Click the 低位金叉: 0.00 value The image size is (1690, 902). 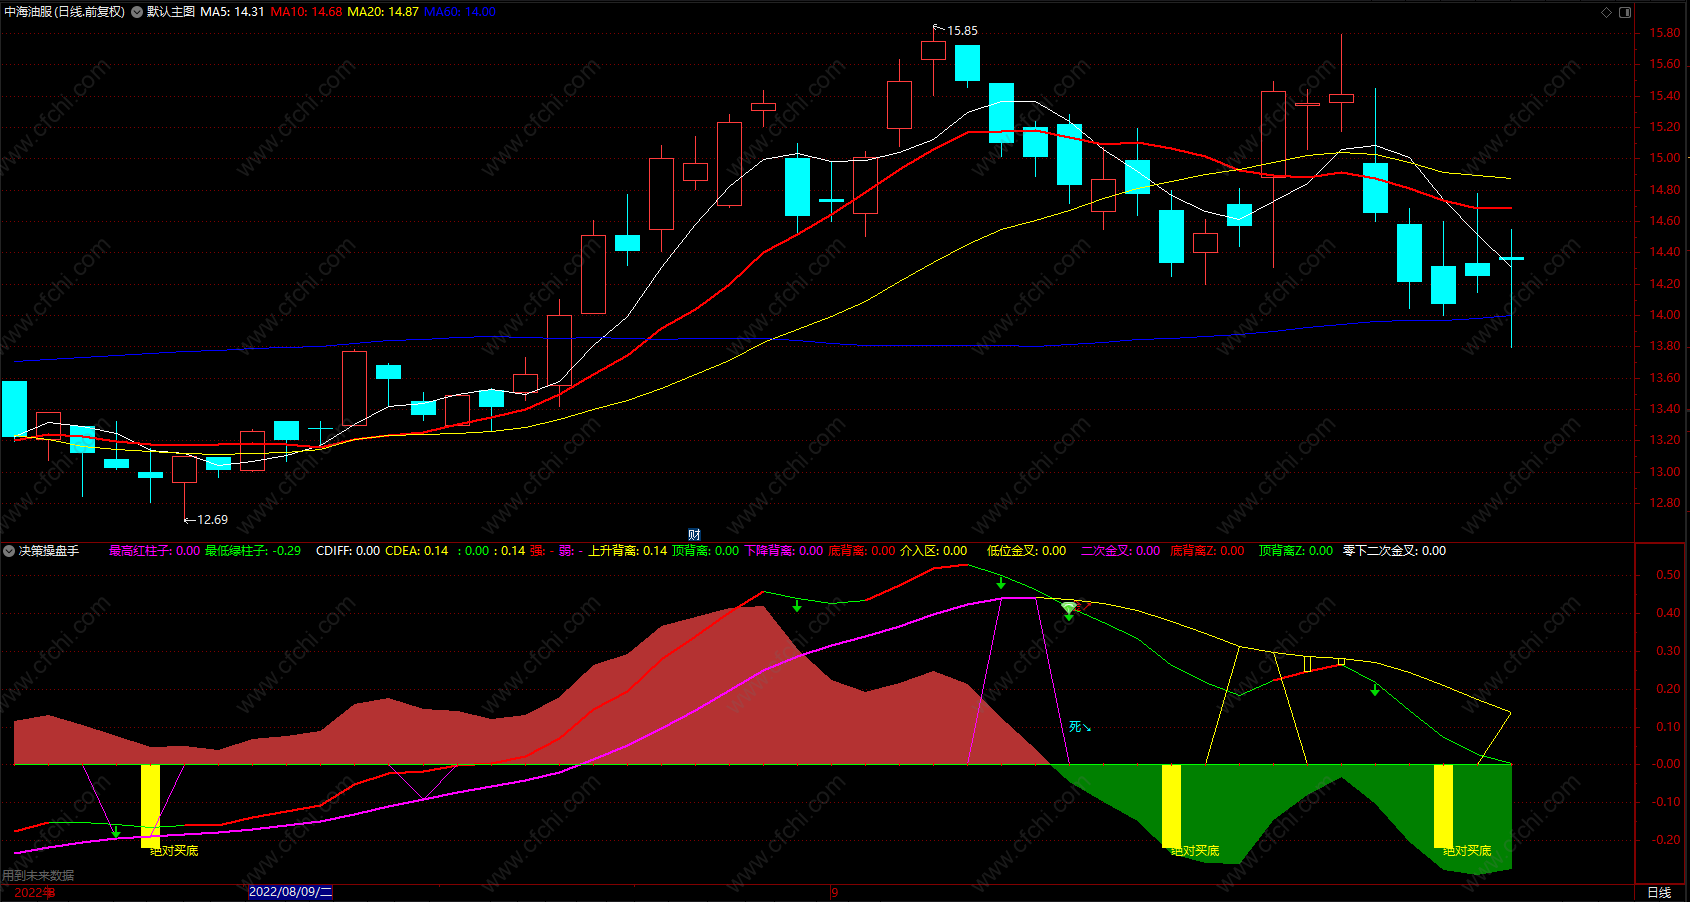[x=1027, y=551]
